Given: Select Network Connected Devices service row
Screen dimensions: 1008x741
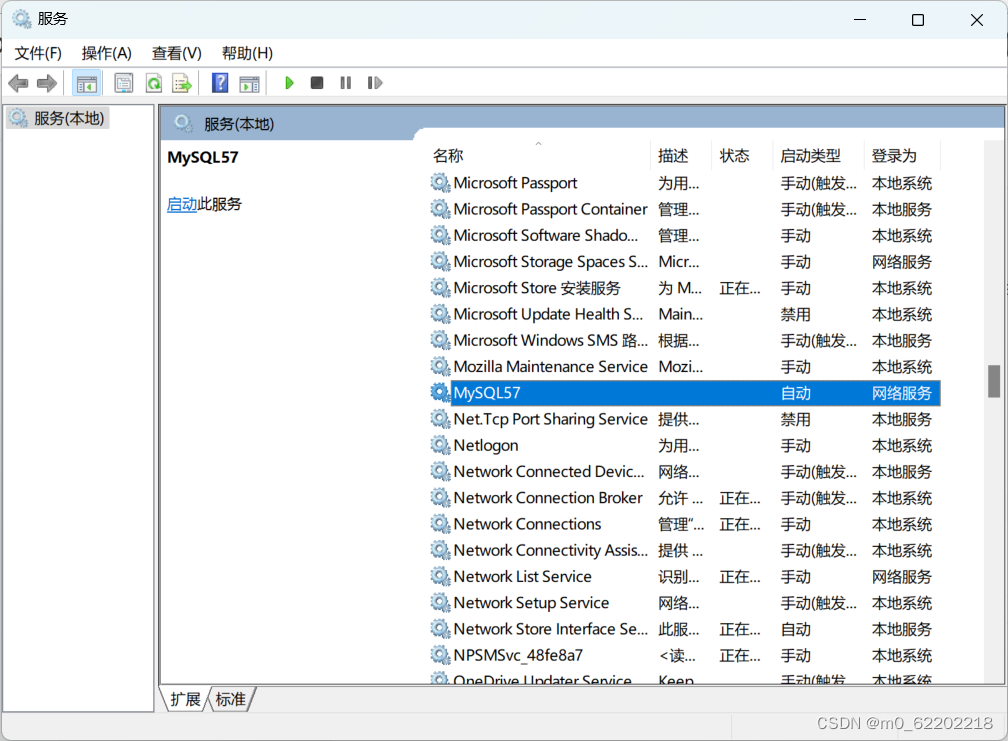Looking at the screenshot, I should (685, 472).
